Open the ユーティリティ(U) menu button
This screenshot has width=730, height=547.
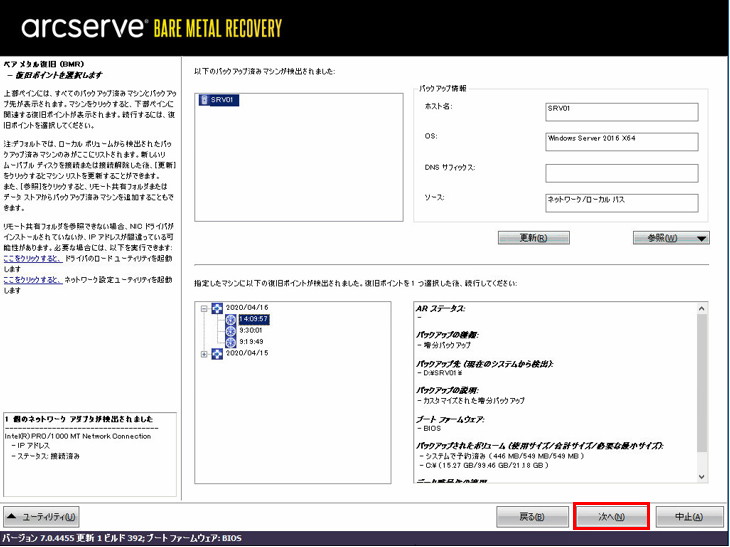pos(41,517)
